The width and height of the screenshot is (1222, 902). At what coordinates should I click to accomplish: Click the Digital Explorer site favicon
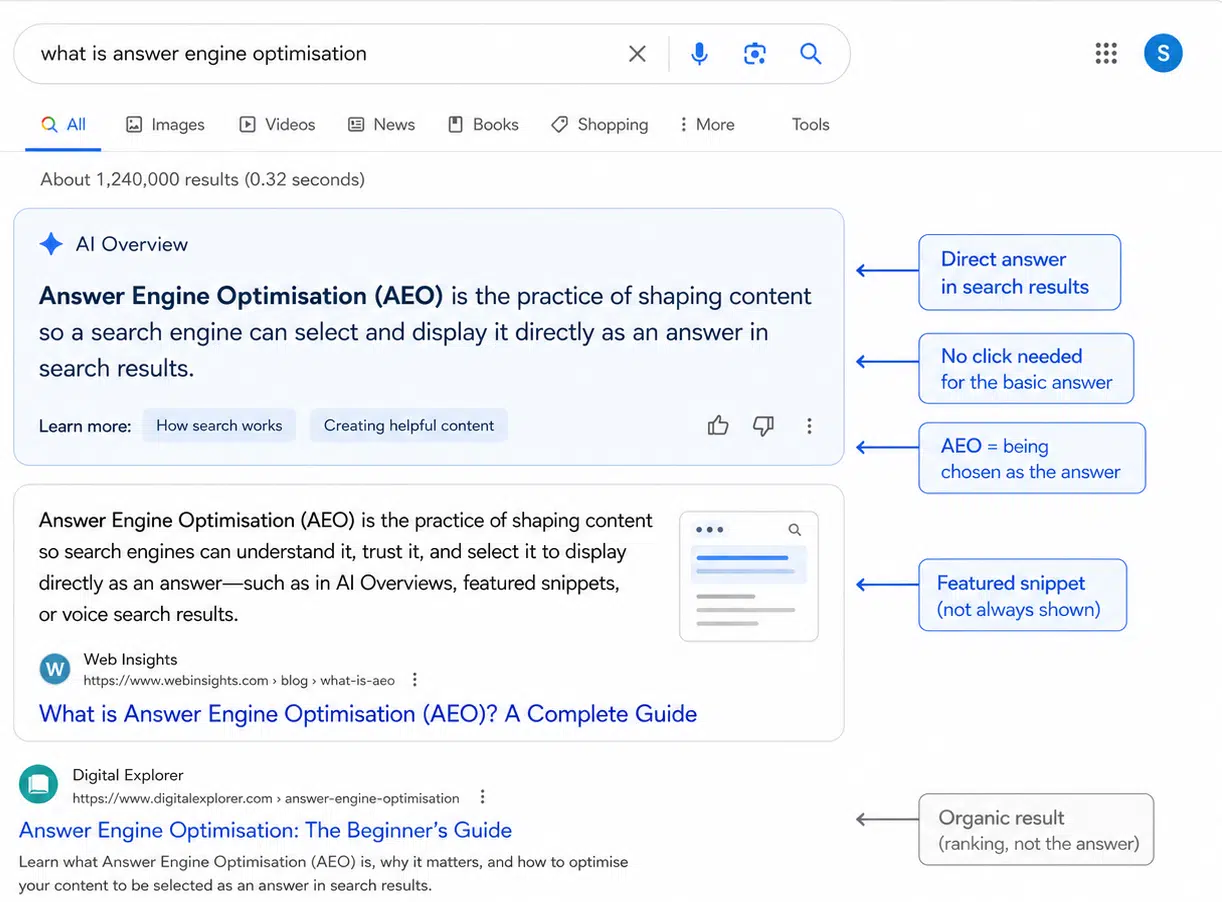coord(39,785)
